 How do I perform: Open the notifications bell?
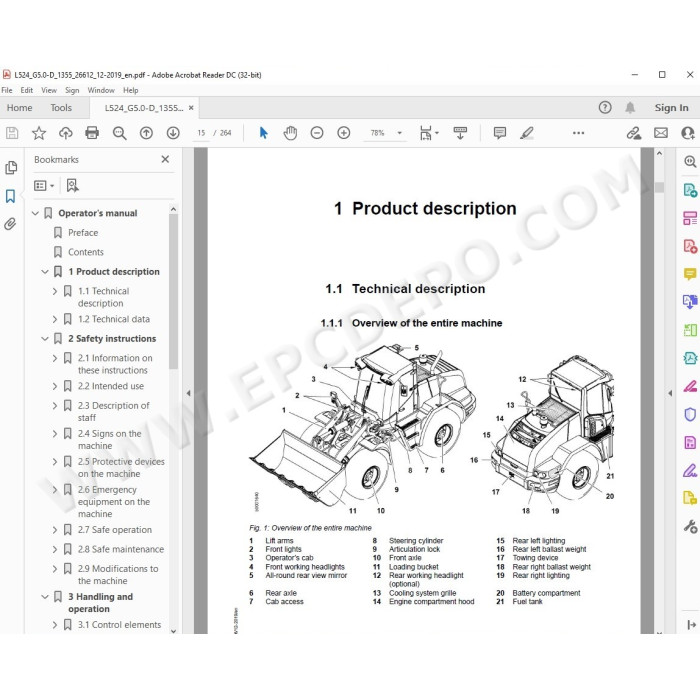pos(630,108)
